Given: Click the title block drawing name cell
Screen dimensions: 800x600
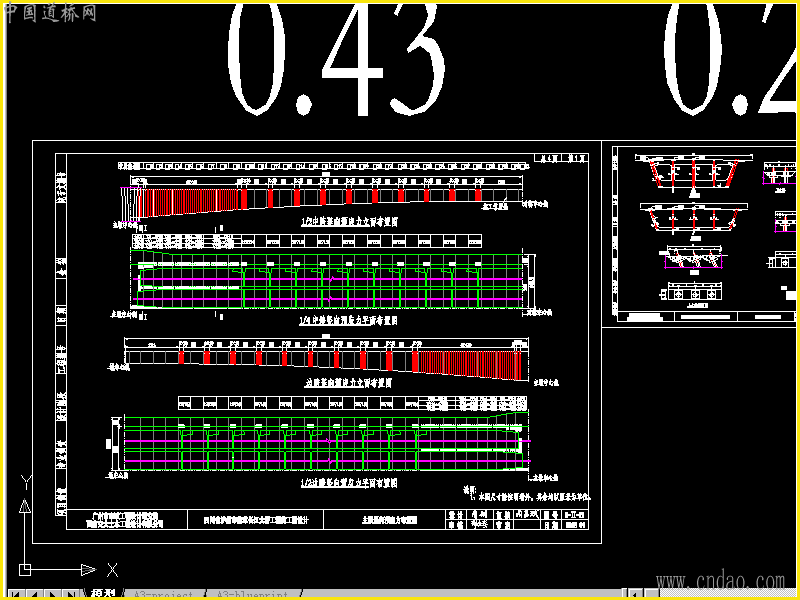Looking at the screenshot, I should click(x=384, y=520).
